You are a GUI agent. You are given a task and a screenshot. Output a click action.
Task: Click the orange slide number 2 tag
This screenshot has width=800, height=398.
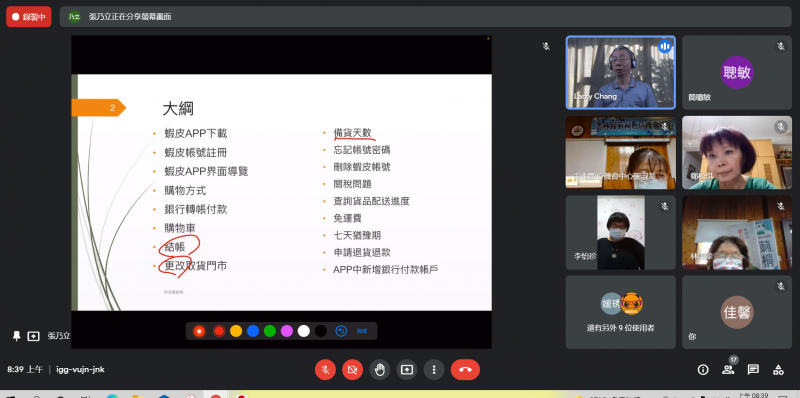[98, 108]
